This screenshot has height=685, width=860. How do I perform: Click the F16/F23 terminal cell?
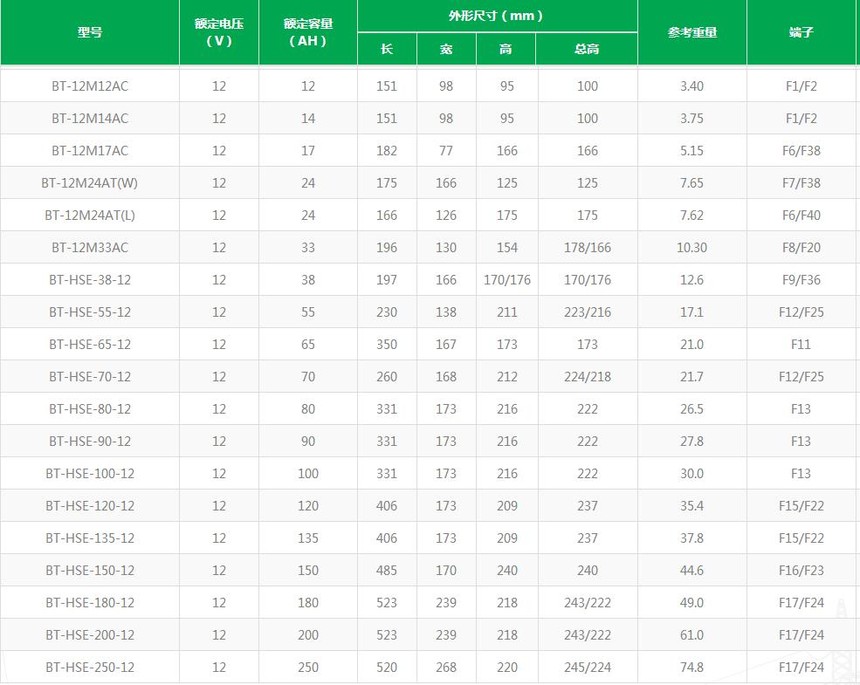point(802,571)
